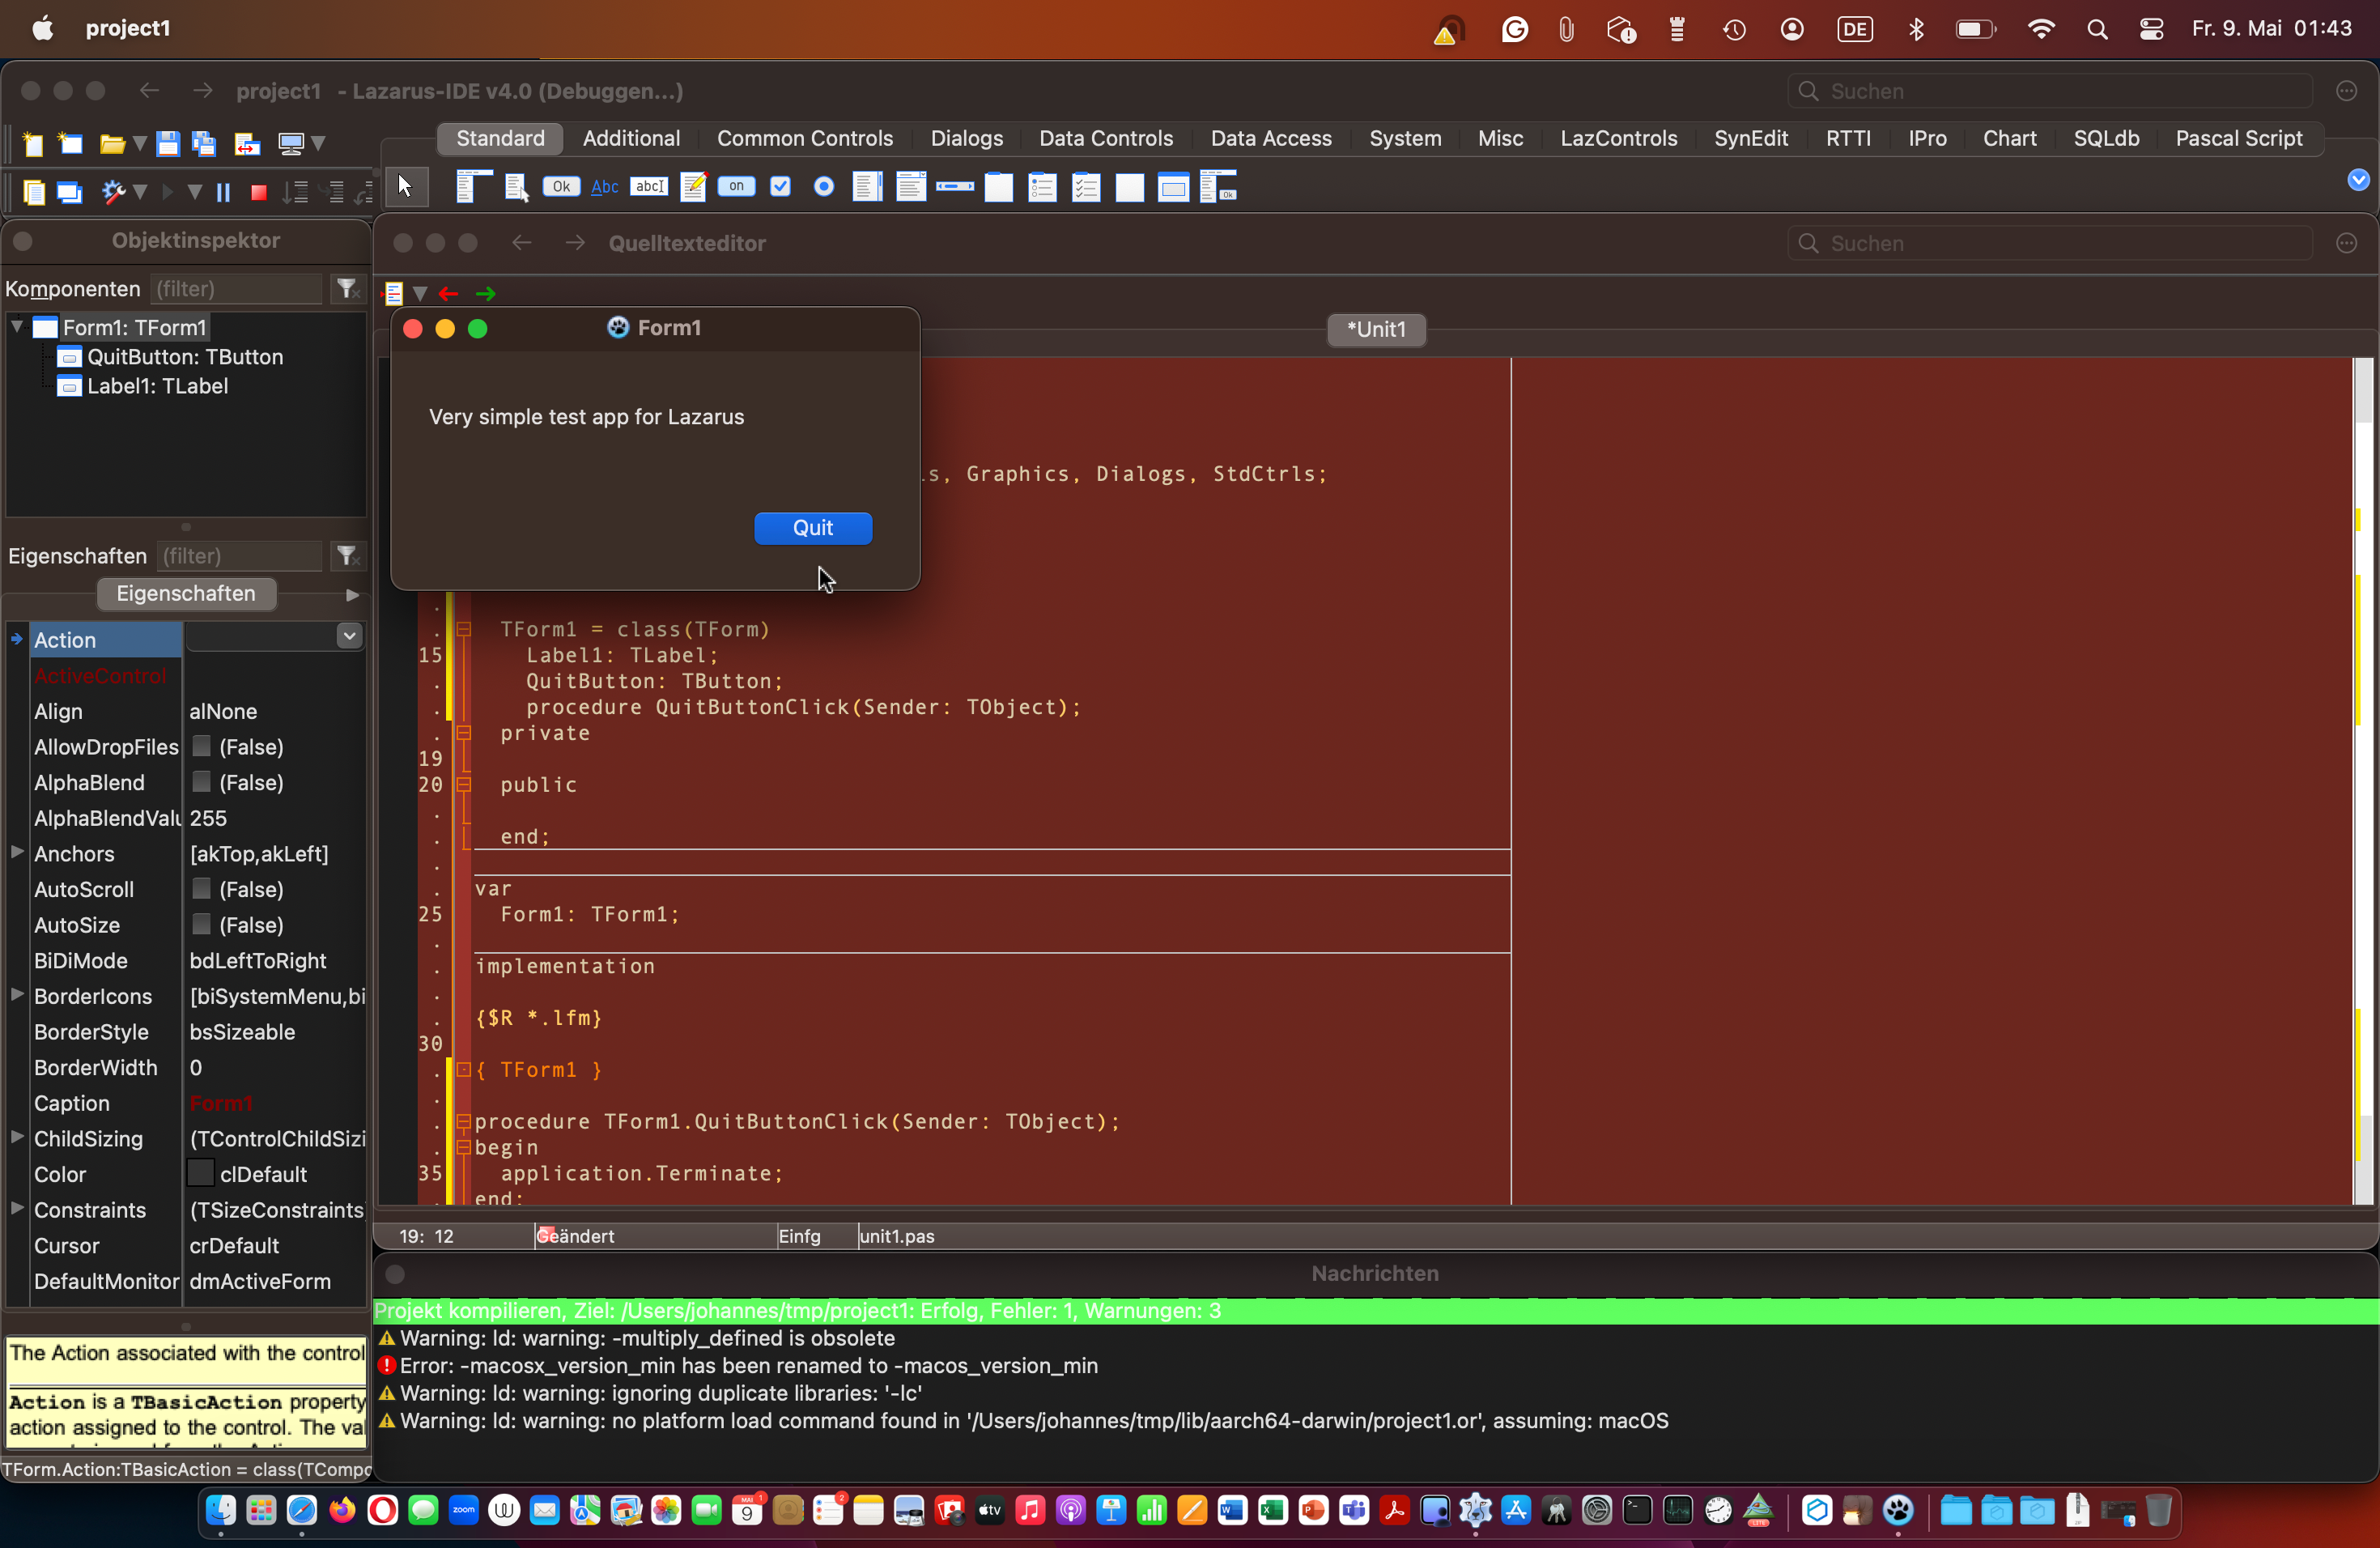This screenshot has width=2380, height=1548.
Task: Pick the TActionList component in palette
Action: pyautogui.click(x=1218, y=186)
